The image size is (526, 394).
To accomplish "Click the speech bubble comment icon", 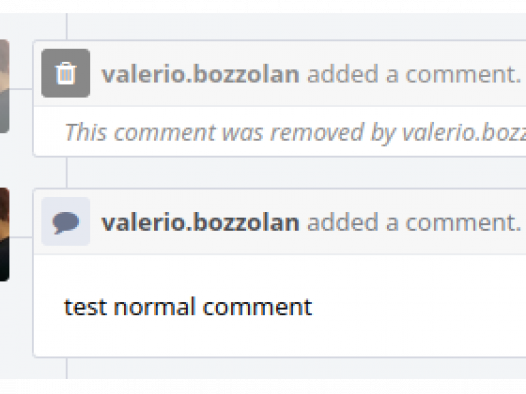I will (66, 221).
